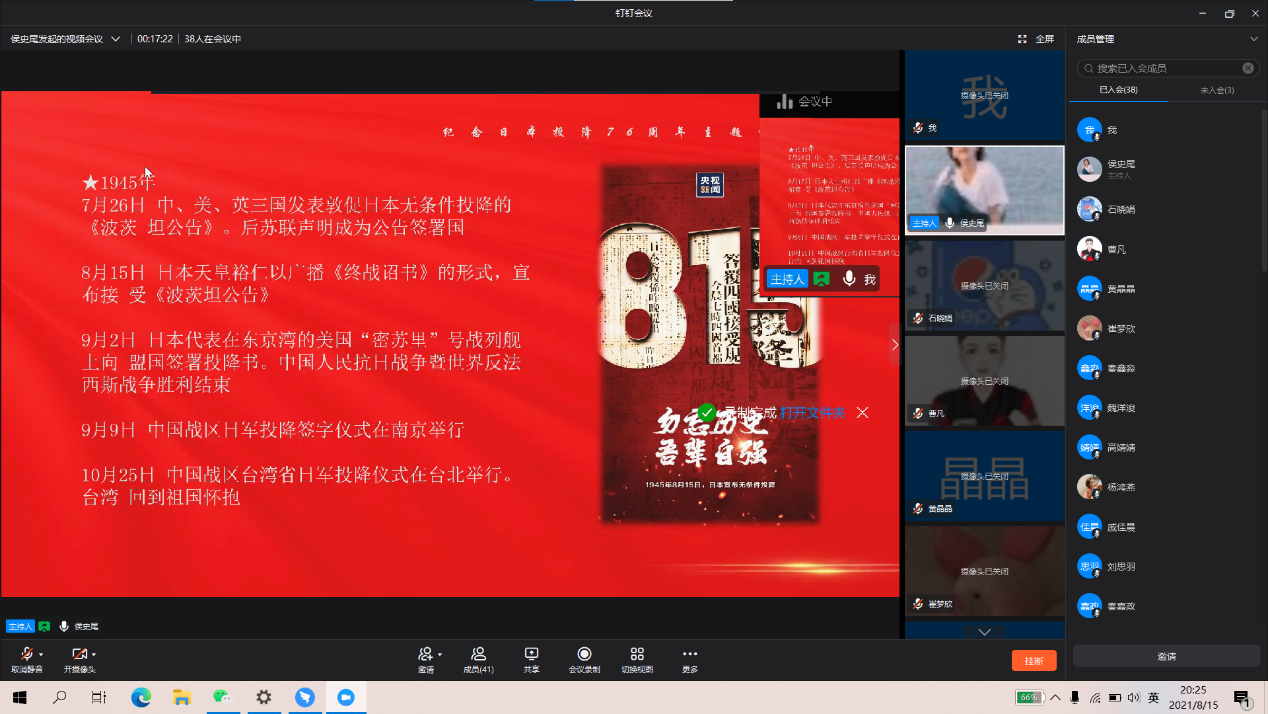Viewport: 1268px width, 714px height.
Task: Click the 邀请 invite icon in toolbar
Action: click(x=426, y=655)
